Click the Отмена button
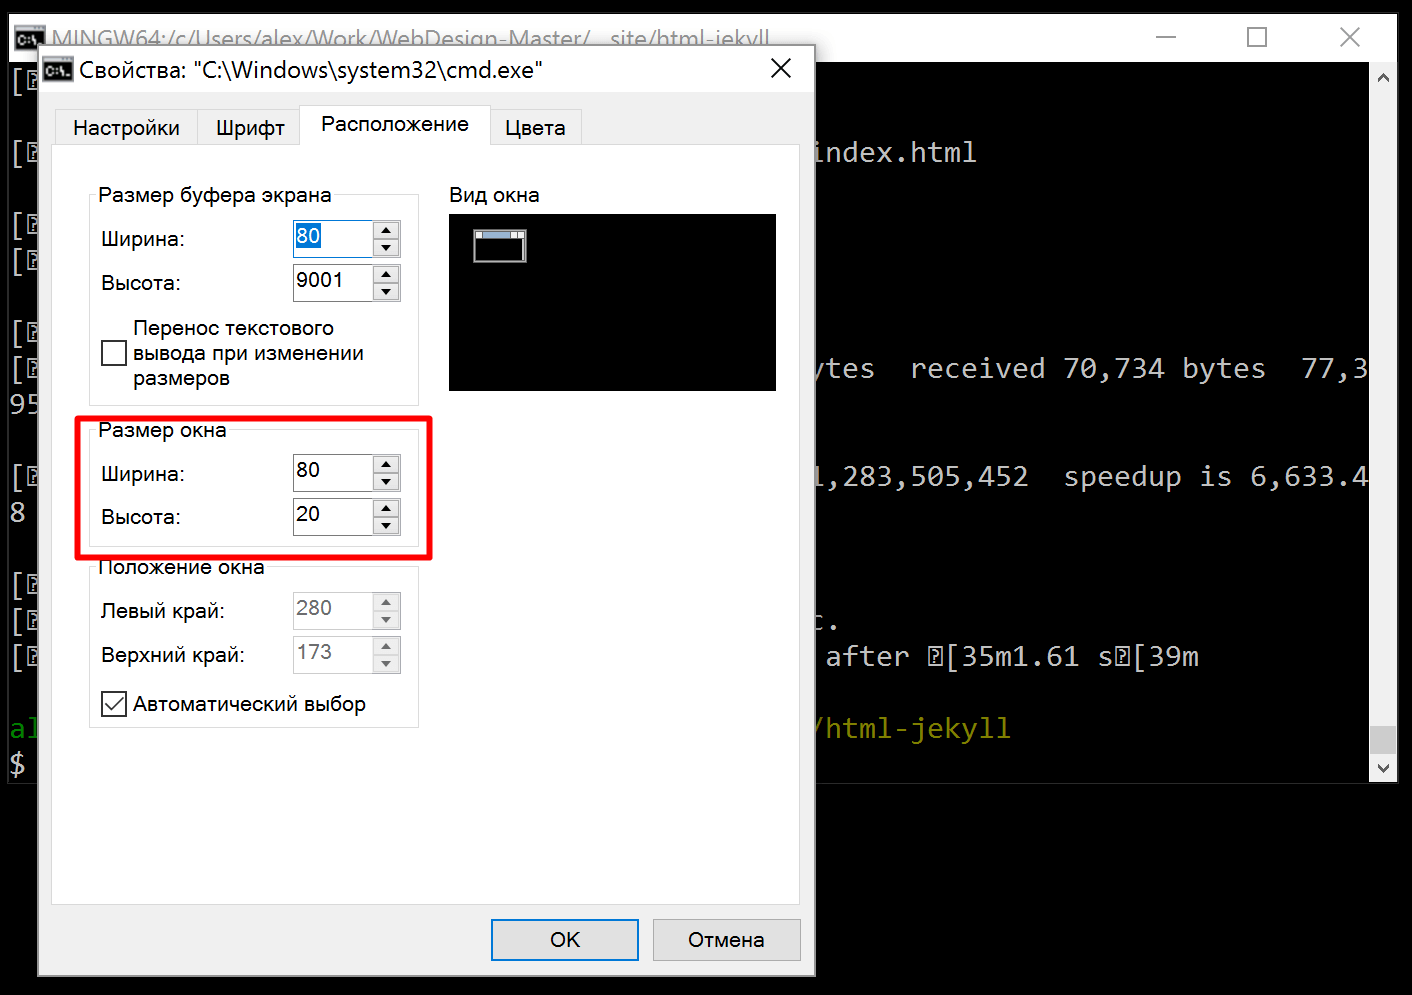Screen dimensions: 1412x995 tap(727, 940)
